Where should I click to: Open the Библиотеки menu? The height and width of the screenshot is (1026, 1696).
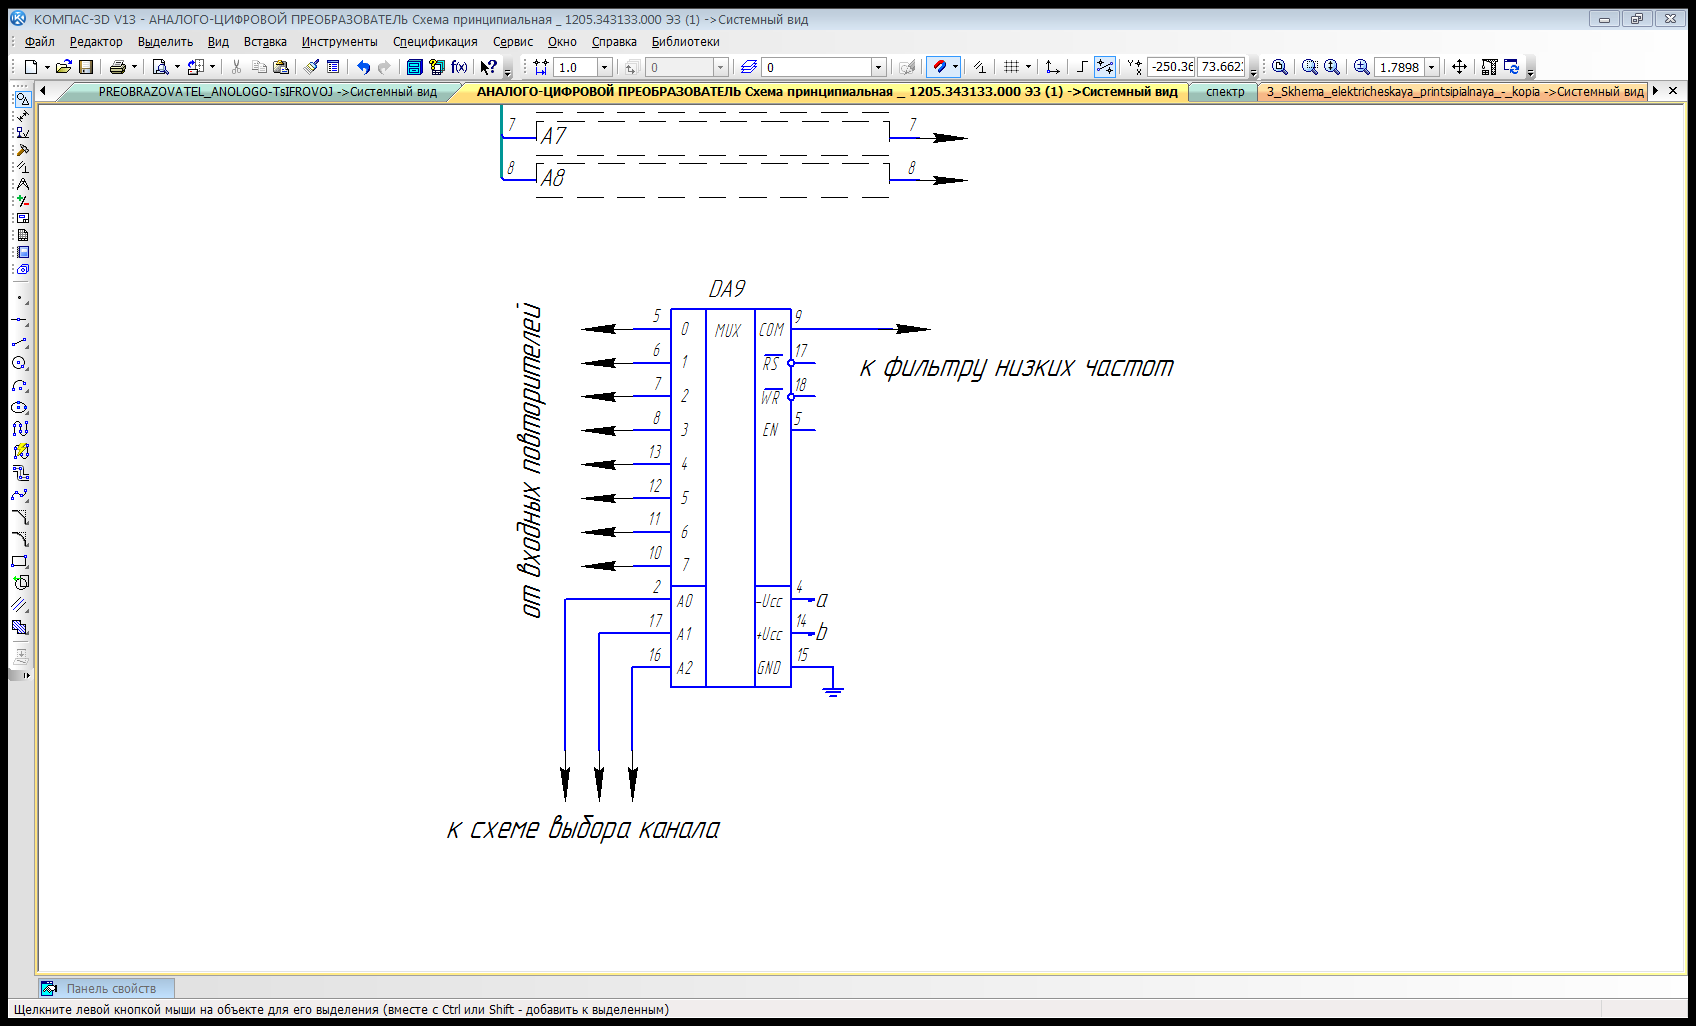pos(686,42)
